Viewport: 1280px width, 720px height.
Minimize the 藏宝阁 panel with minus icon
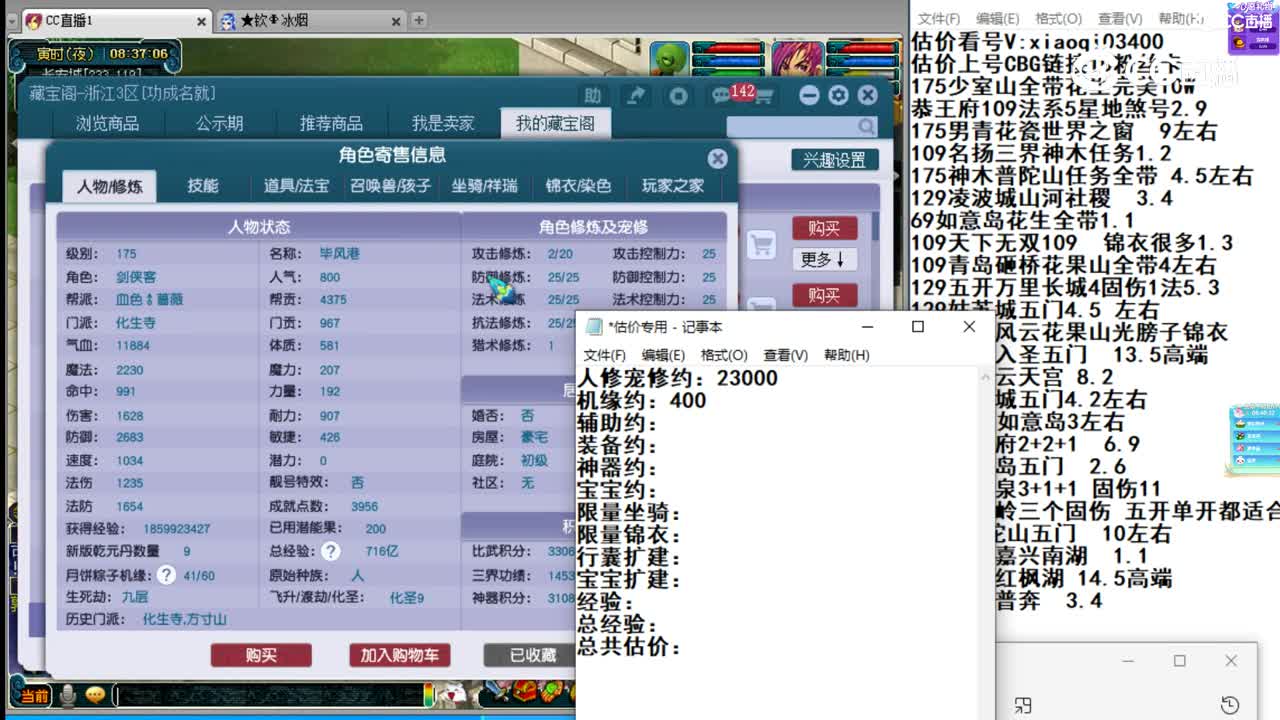tap(809, 95)
